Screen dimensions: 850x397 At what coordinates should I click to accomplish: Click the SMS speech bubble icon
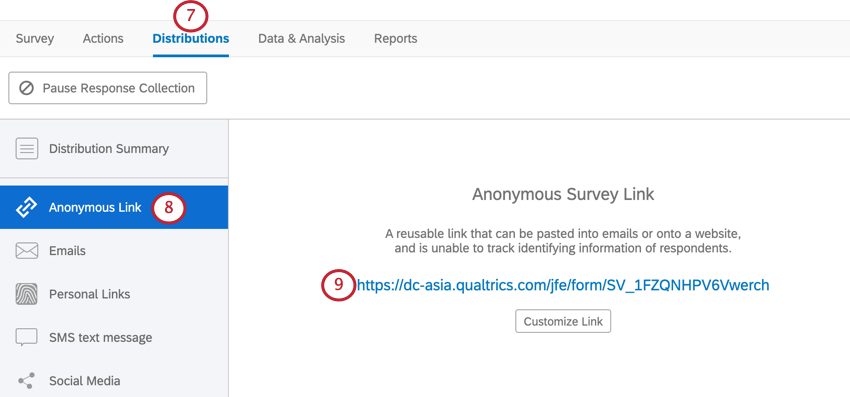(x=27, y=337)
